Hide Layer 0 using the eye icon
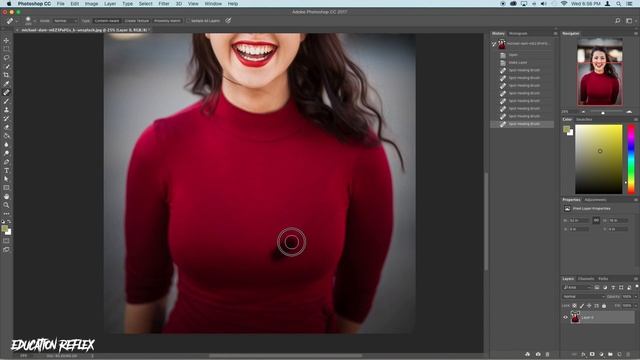 565,318
